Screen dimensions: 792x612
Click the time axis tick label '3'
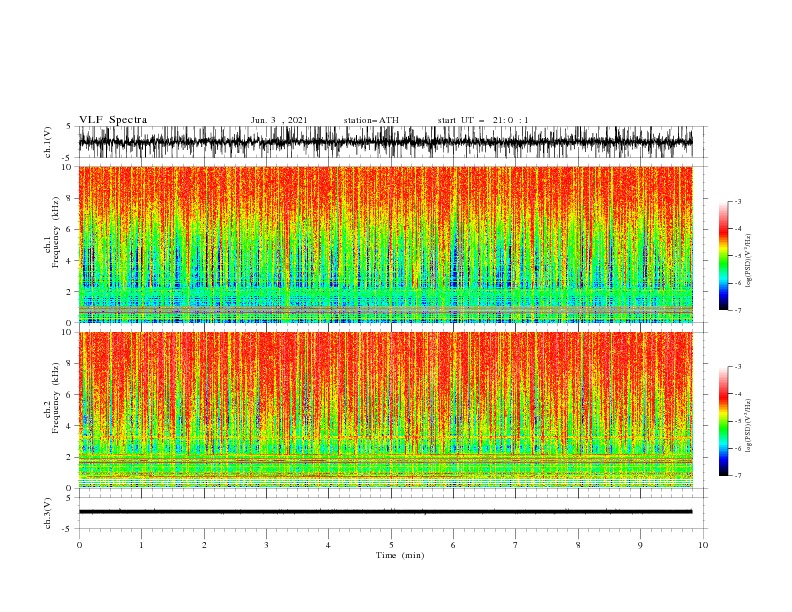tap(266, 545)
